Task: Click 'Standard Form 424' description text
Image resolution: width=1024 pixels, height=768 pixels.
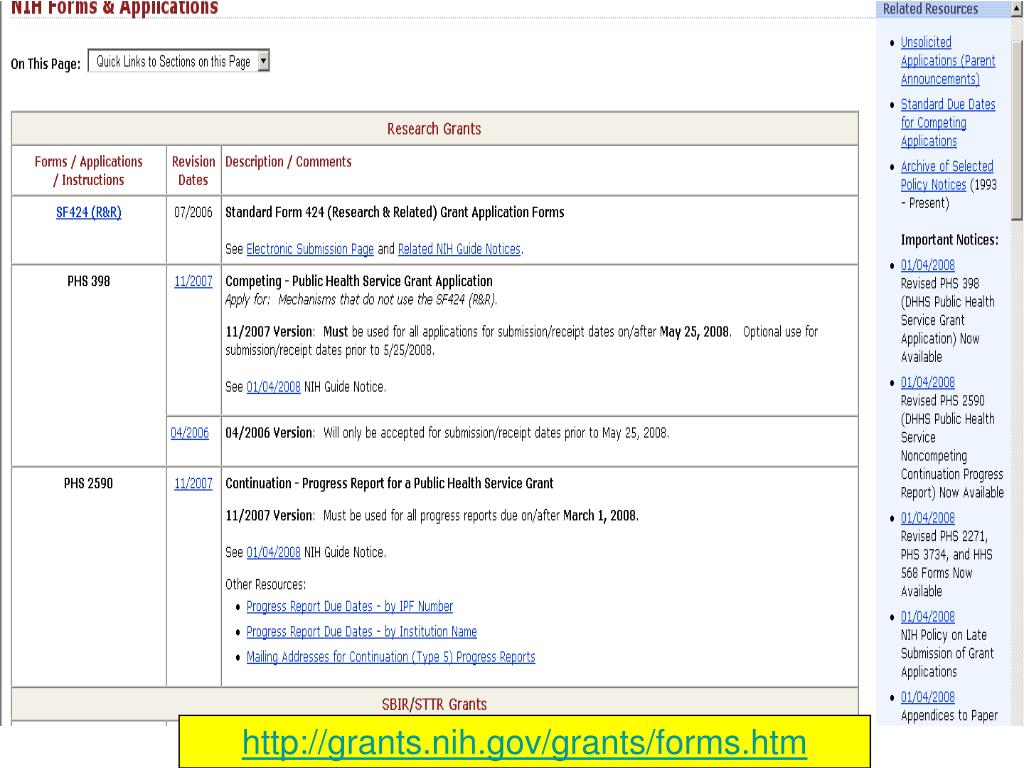Action: [394, 212]
